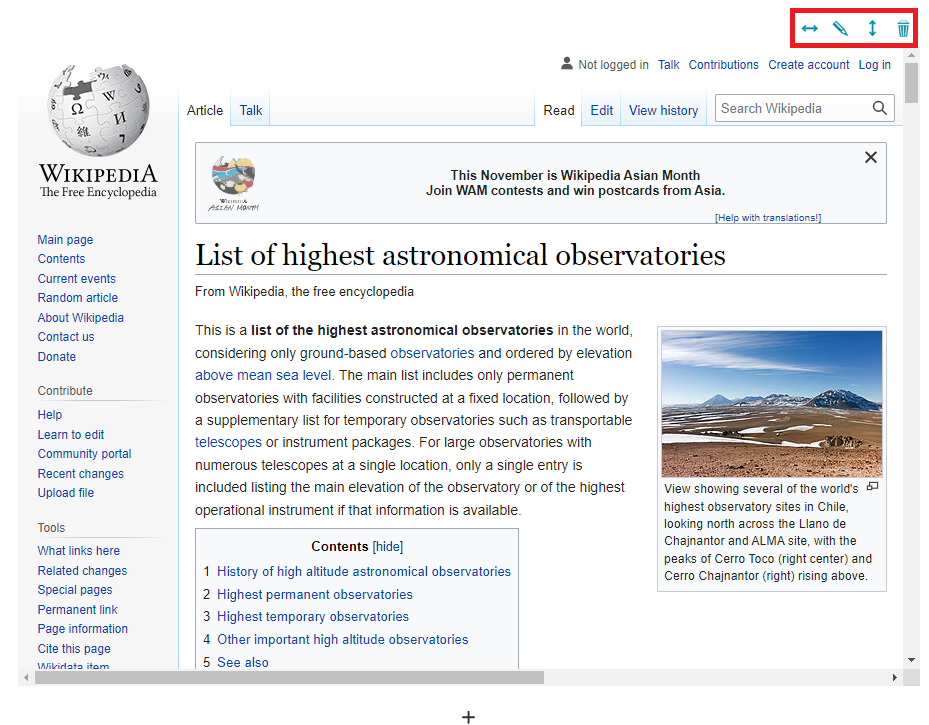Click the search magnifier icon
This screenshot has height=725, width=929.
(x=880, y=108)
